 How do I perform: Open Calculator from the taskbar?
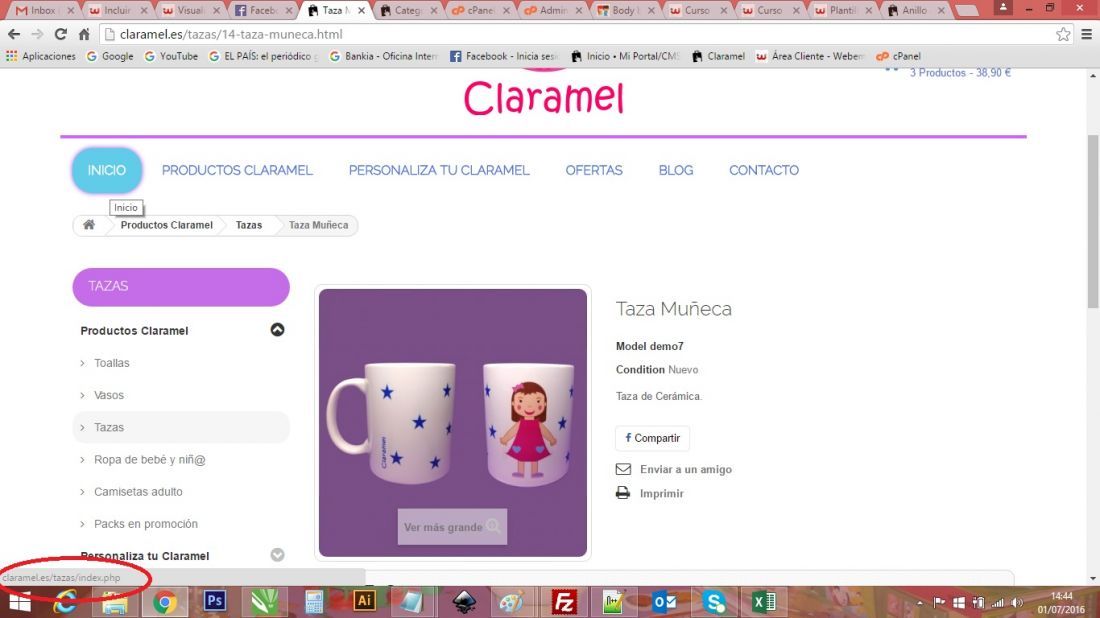click(x=314, y=601)
